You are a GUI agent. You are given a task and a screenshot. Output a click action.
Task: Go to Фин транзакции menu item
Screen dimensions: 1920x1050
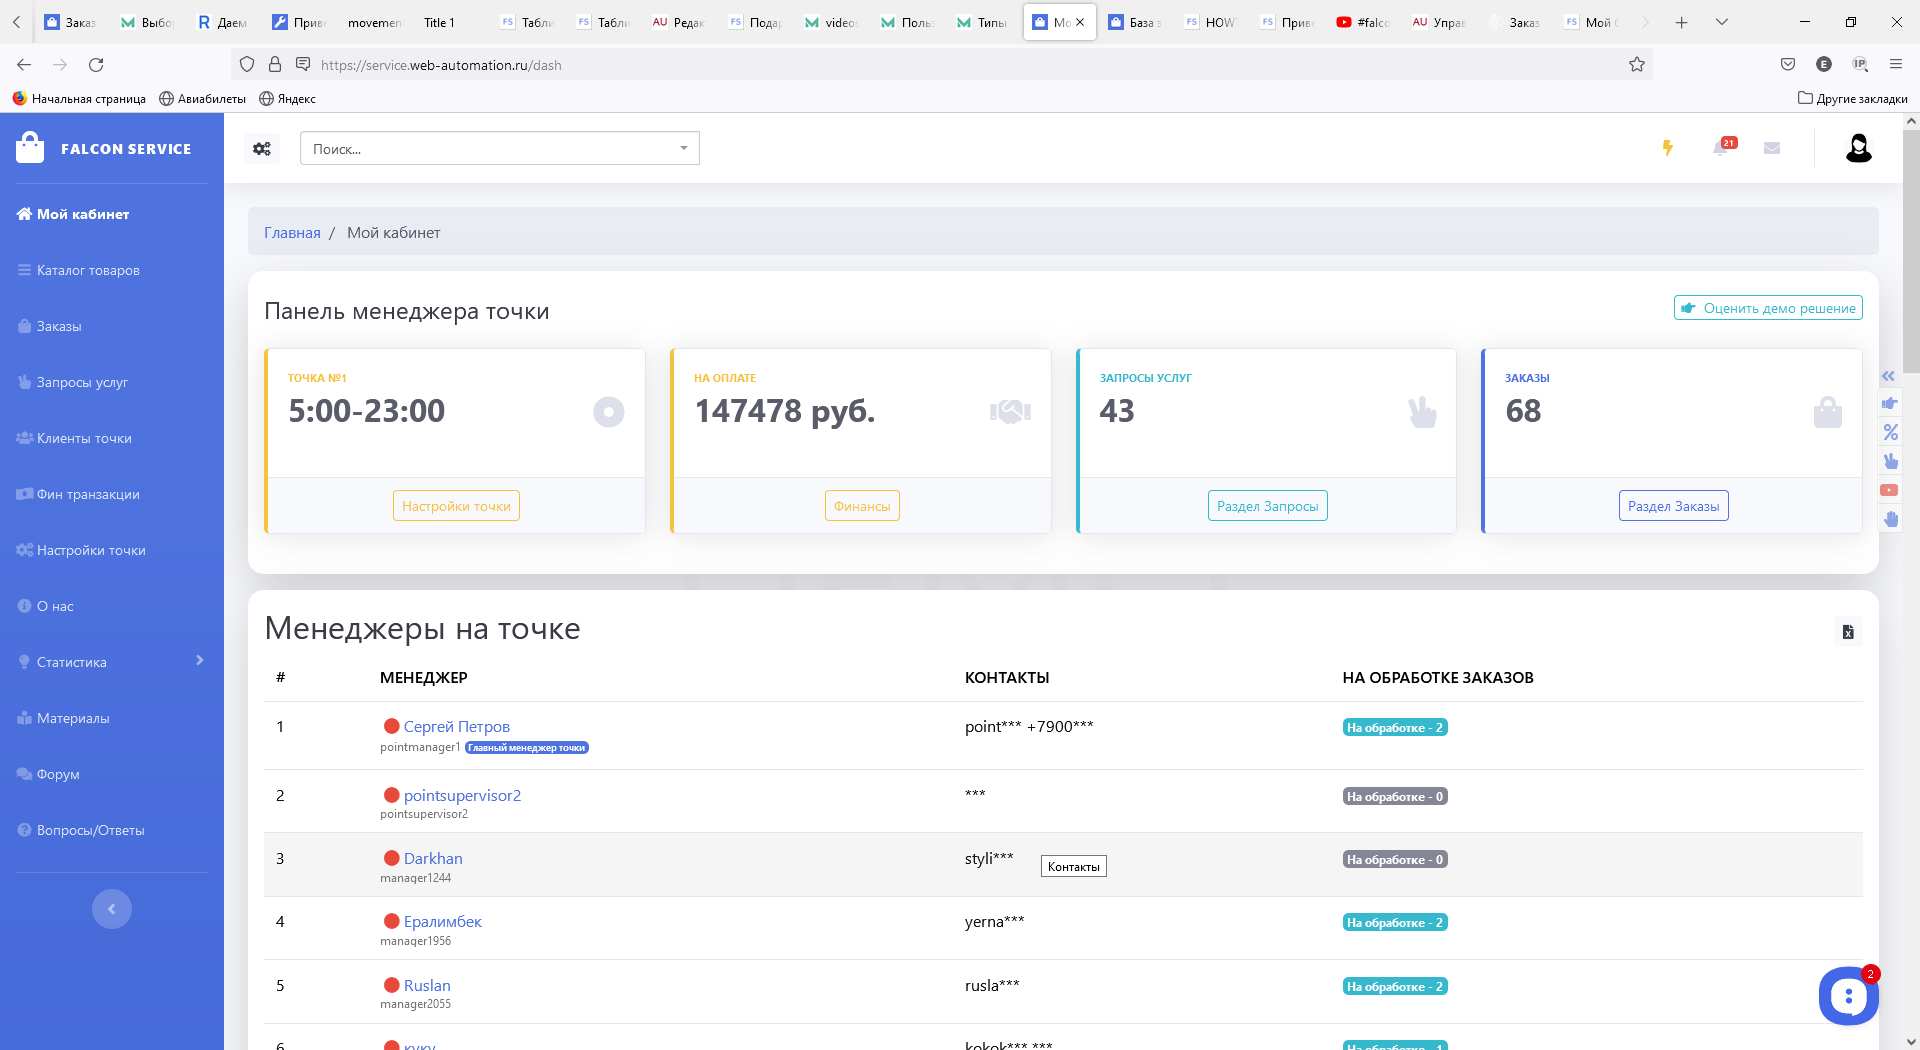point(88,494)
